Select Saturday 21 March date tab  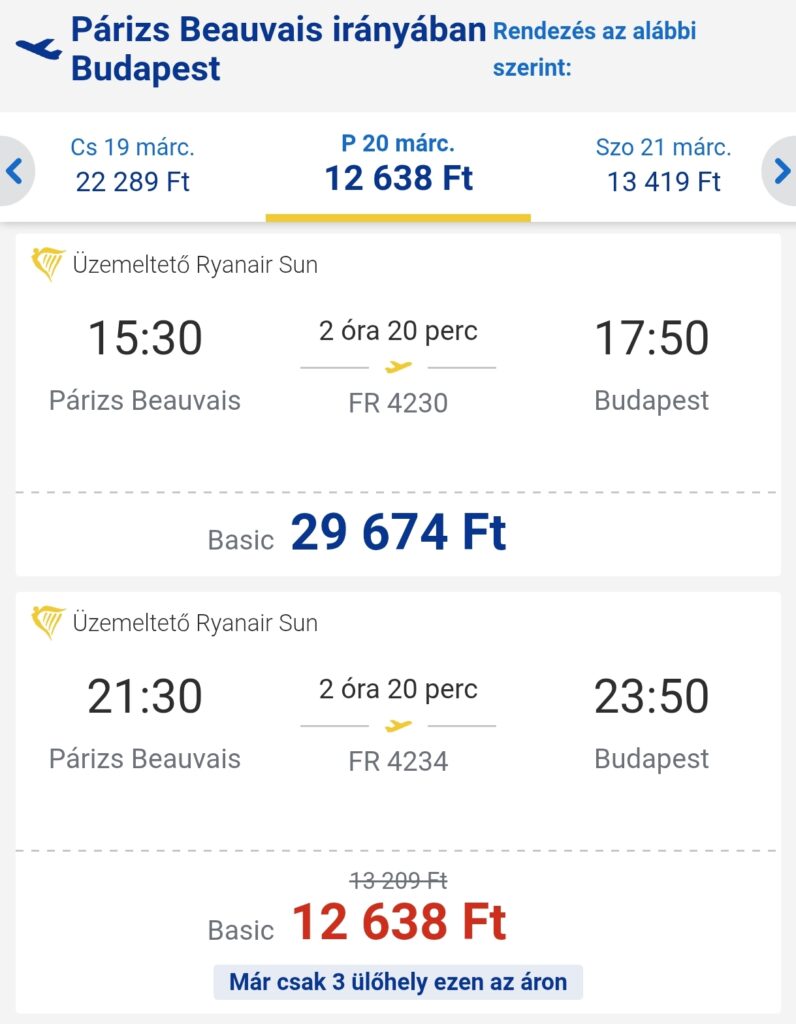pos(664,165)
